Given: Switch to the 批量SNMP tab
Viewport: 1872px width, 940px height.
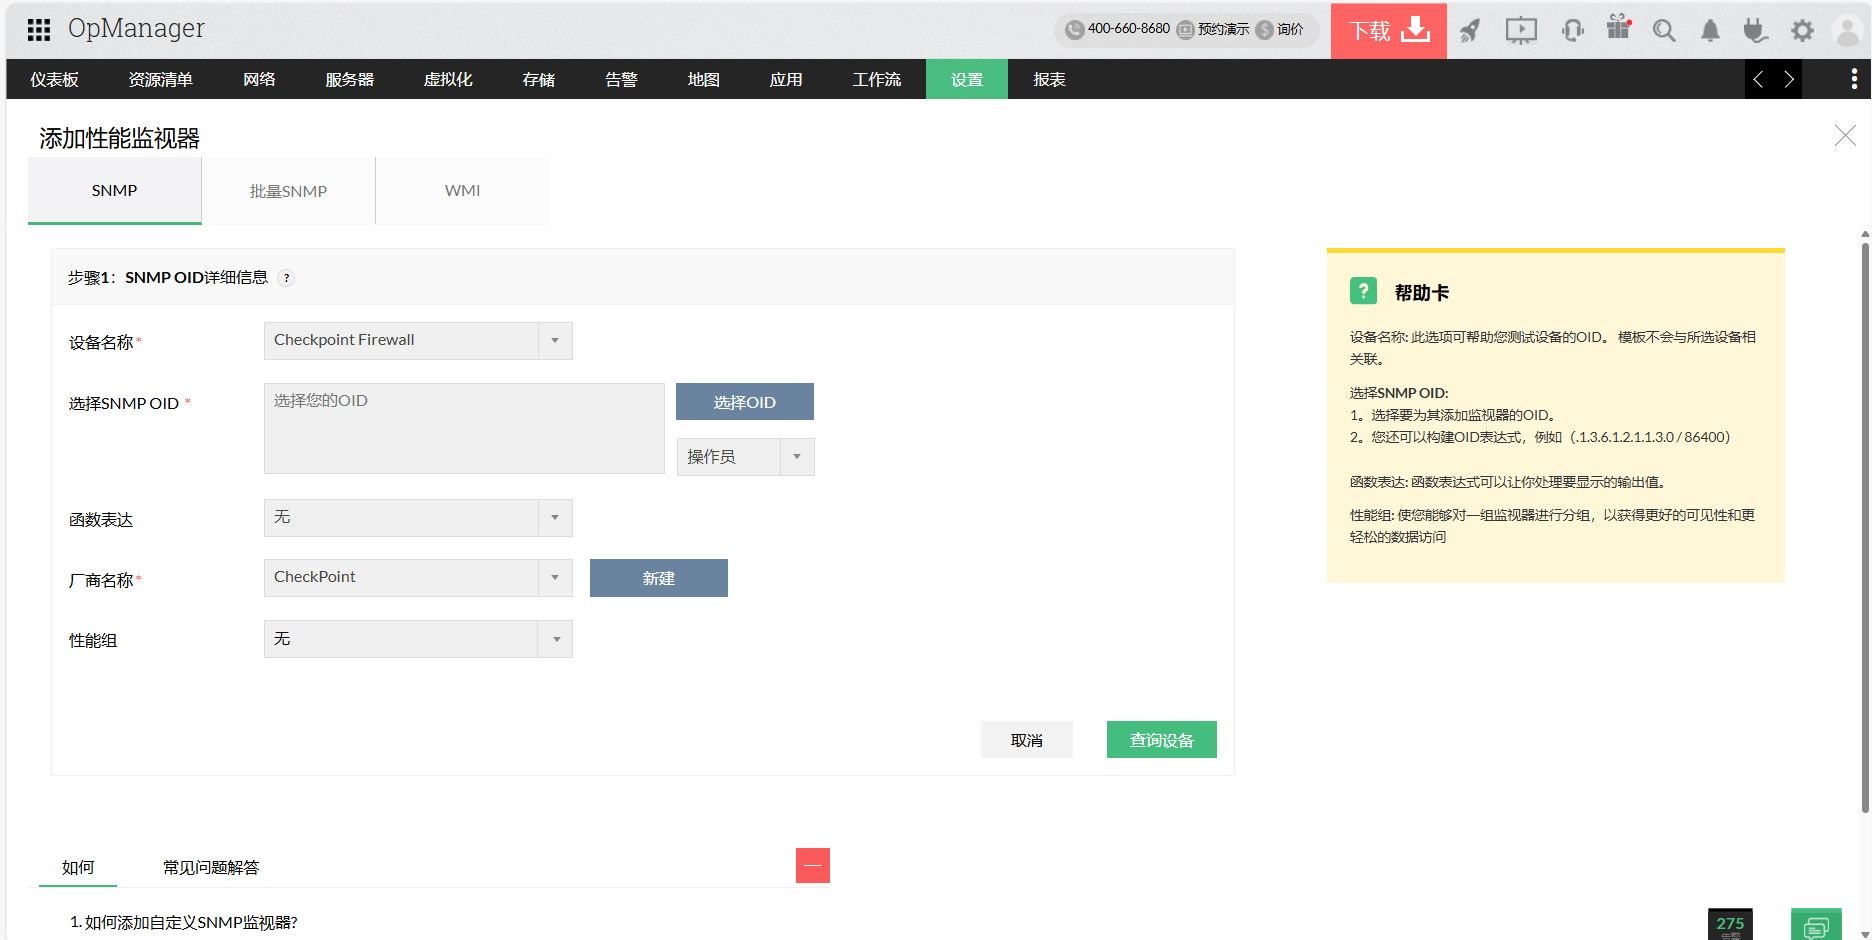Looking at the screenshot, I should (x=288, y=190).
